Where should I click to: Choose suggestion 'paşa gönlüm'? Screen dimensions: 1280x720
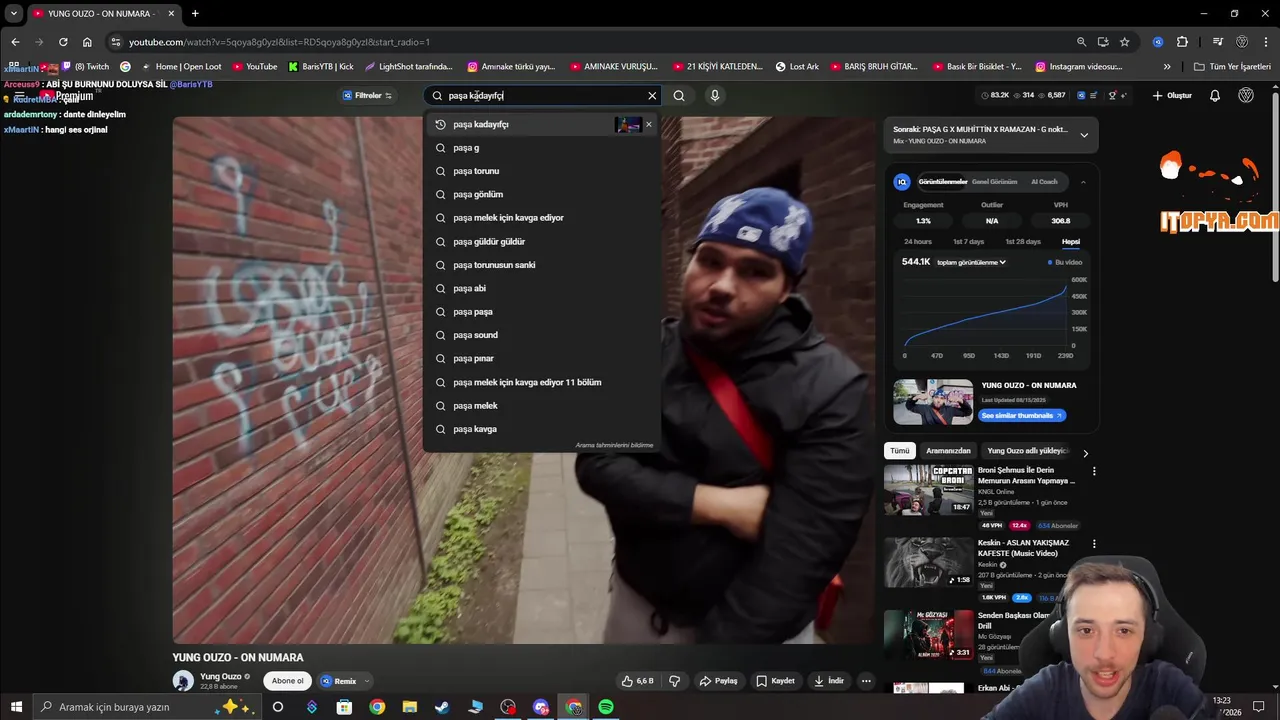541,194
